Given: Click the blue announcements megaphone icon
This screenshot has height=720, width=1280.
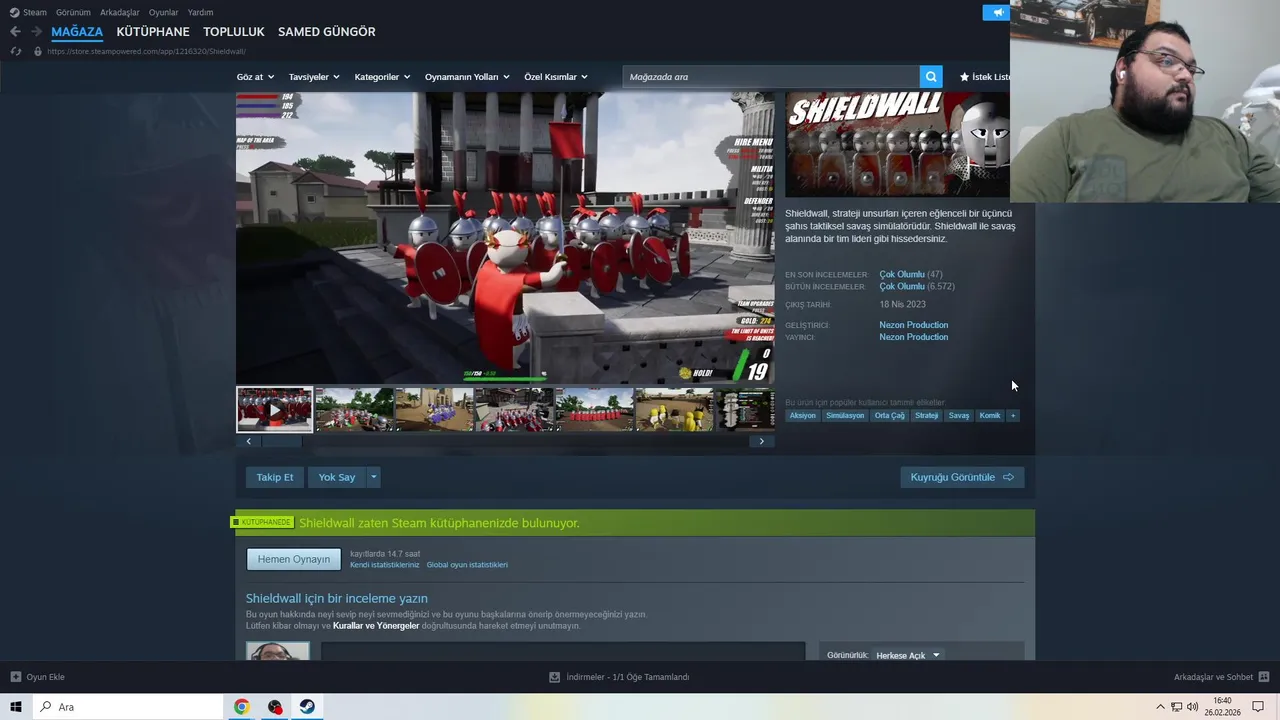Looking at the screenshot, I should coord(996,12).
